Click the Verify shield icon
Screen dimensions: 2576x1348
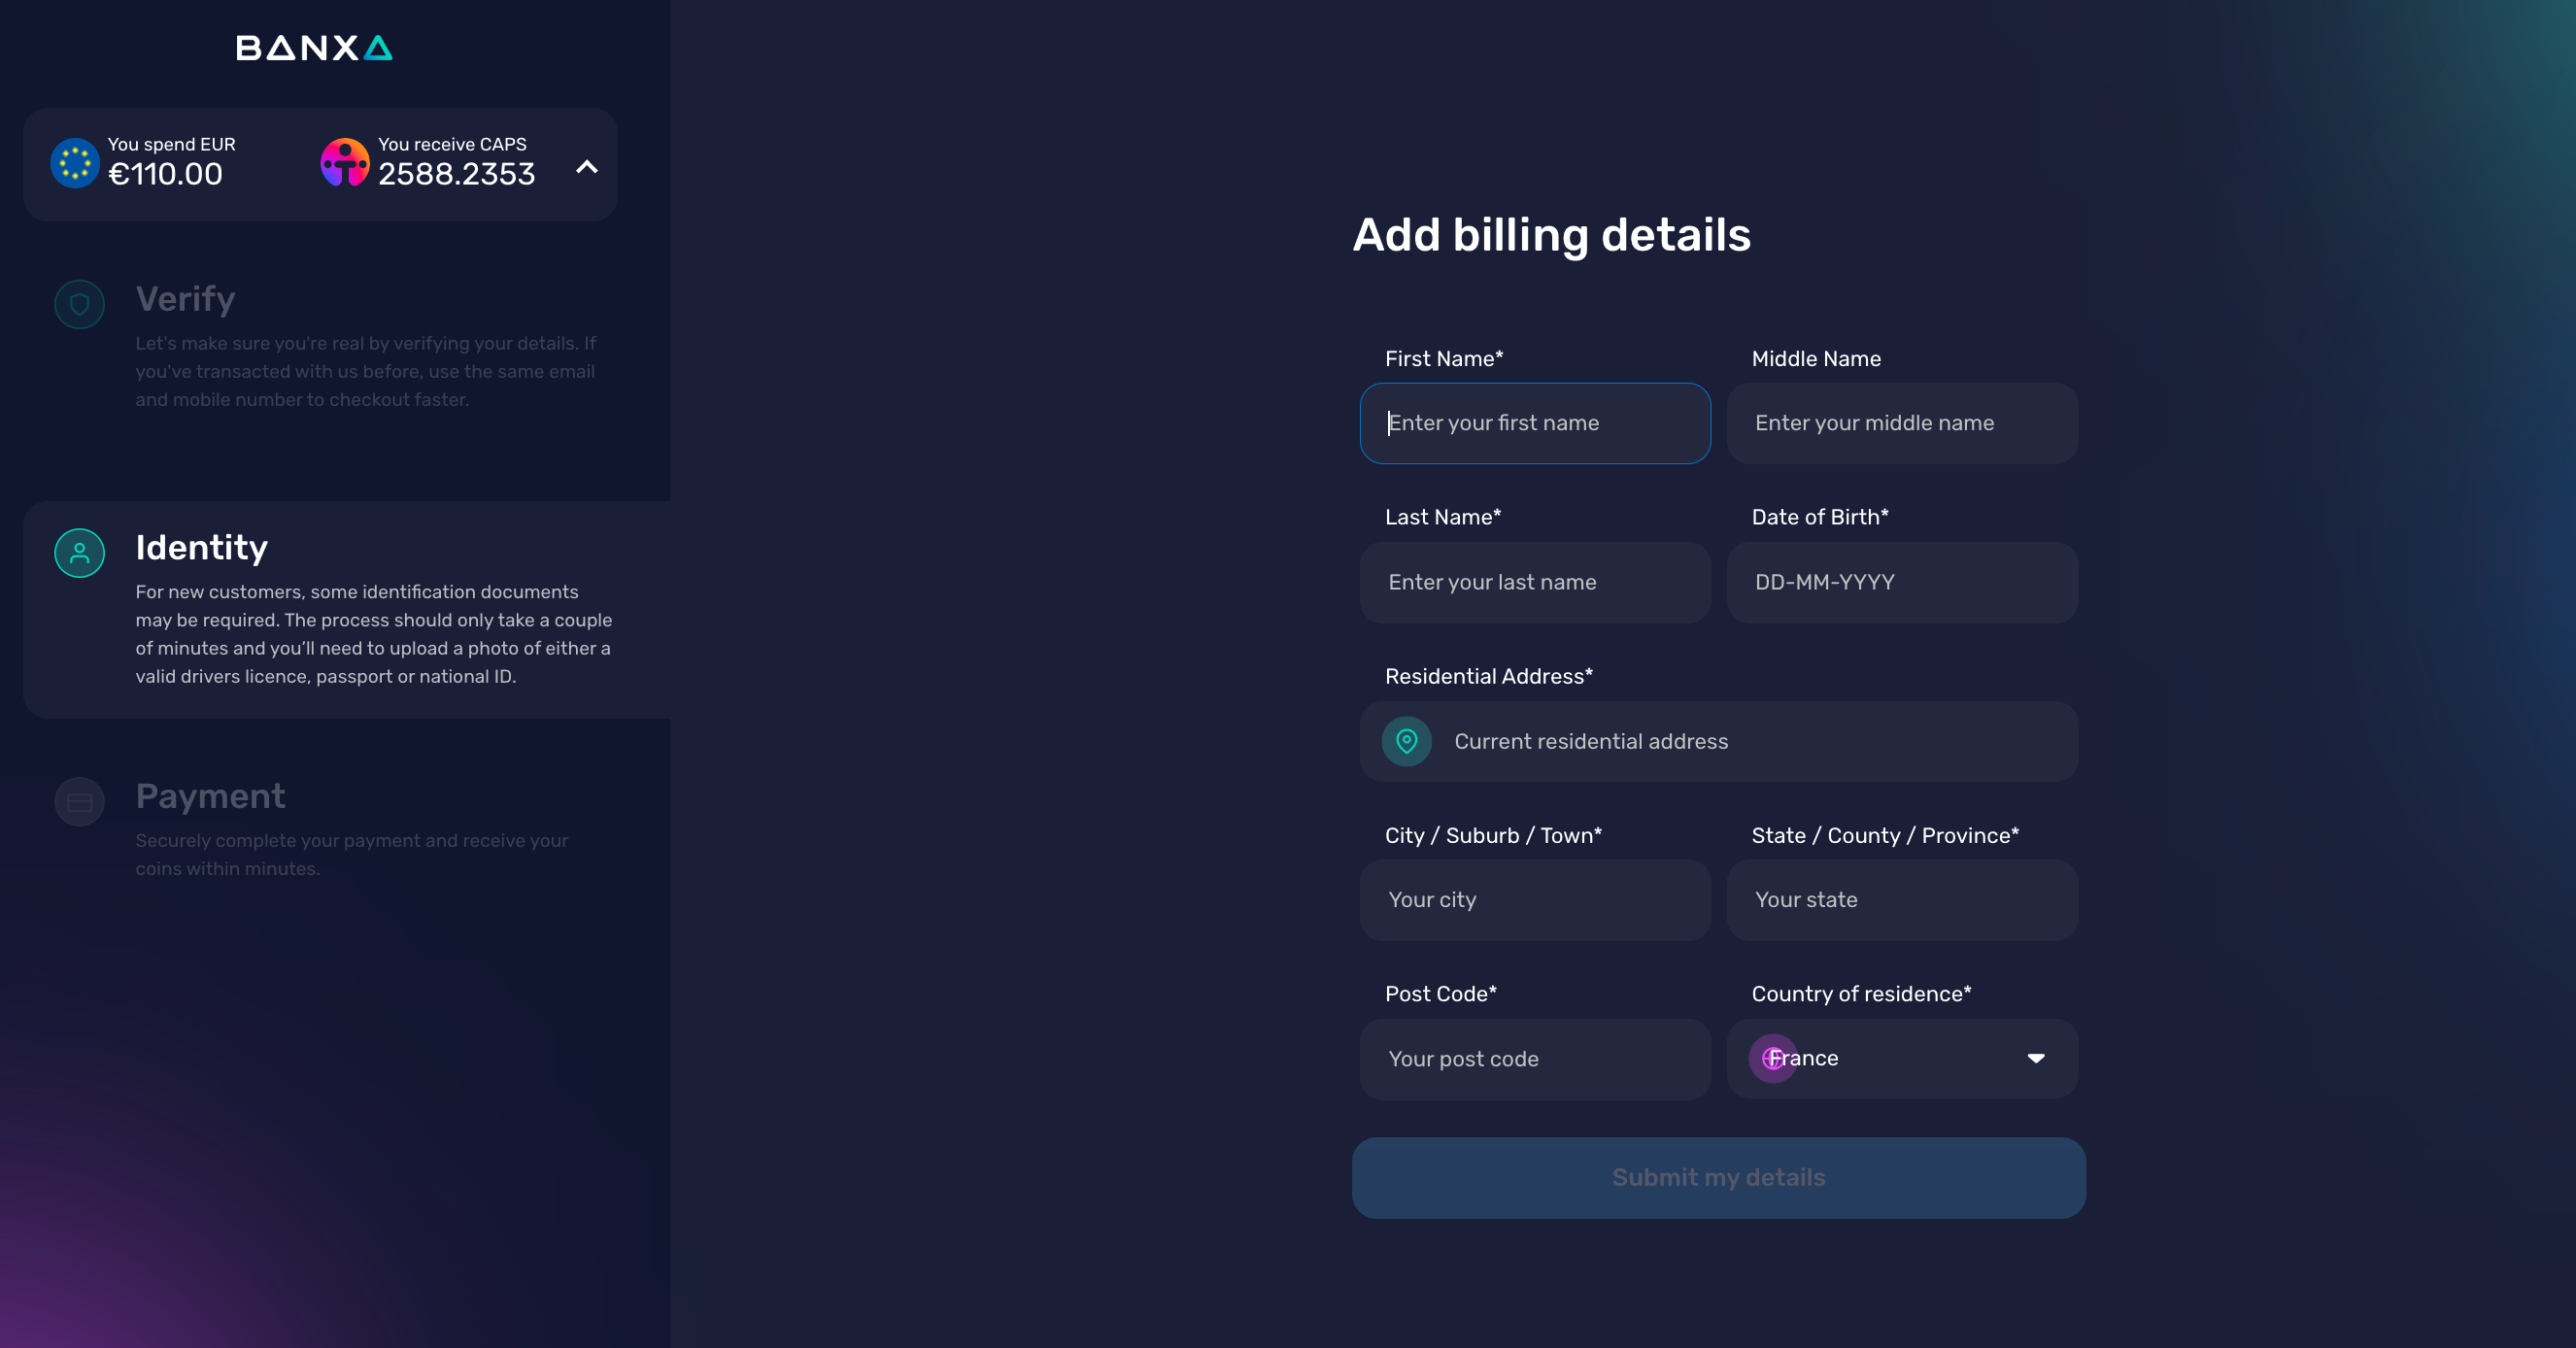(x=80, y=304)
